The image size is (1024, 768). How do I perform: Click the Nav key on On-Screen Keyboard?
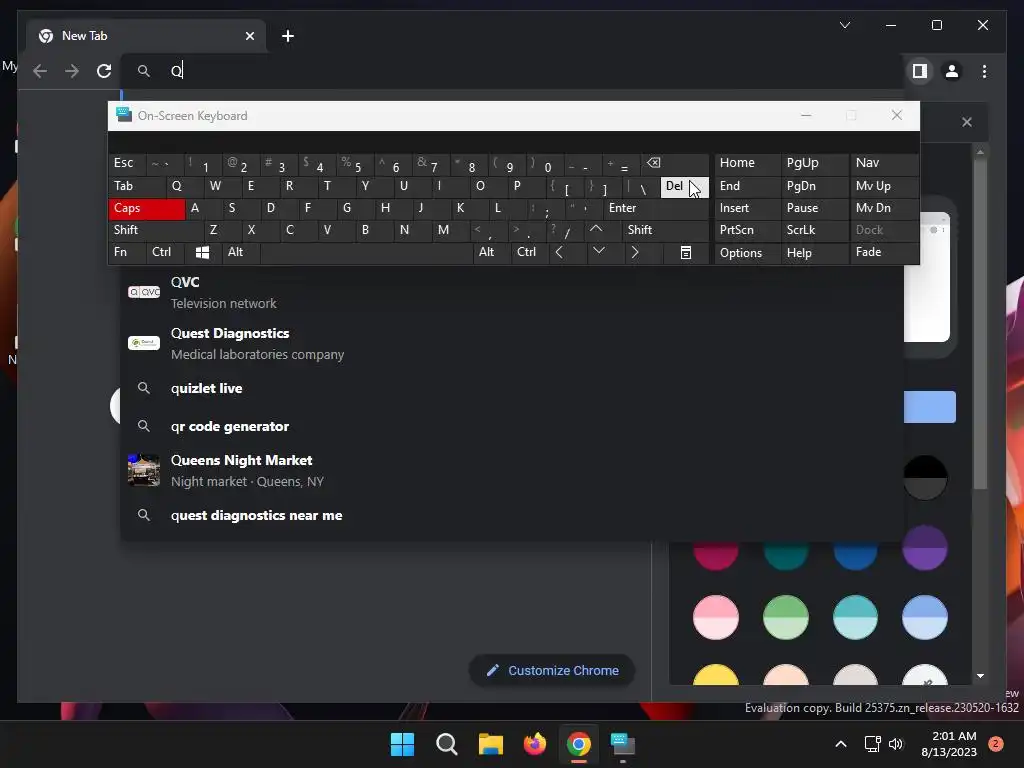pos(884,163)
